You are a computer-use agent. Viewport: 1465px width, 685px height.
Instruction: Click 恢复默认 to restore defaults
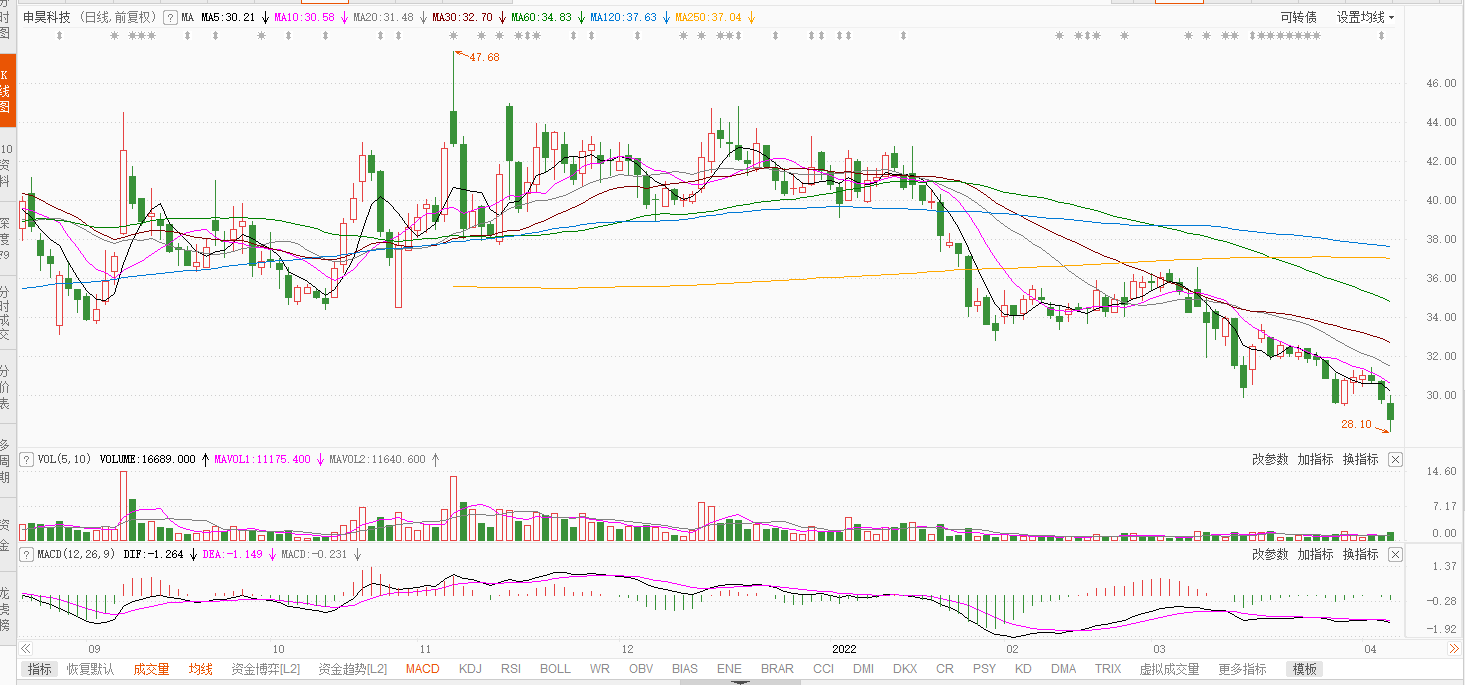tap(91, 669)
